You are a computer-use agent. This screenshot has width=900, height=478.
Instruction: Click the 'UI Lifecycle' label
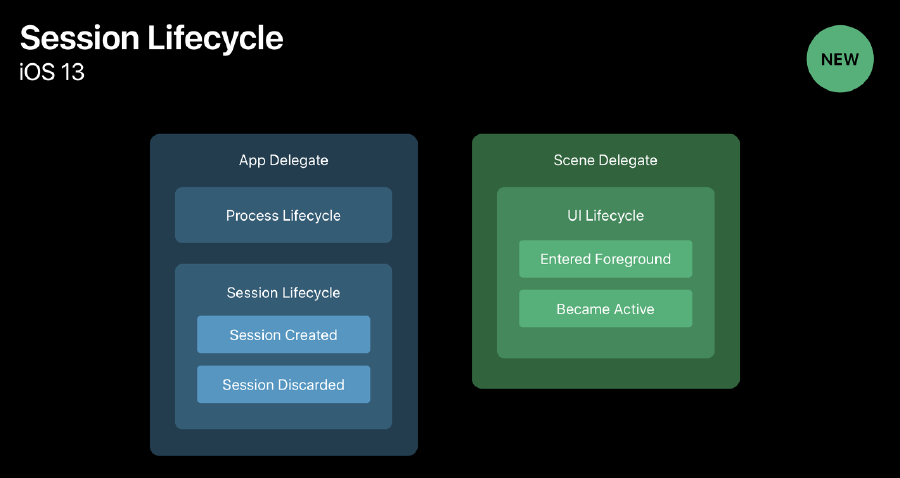tap(606, 216)
